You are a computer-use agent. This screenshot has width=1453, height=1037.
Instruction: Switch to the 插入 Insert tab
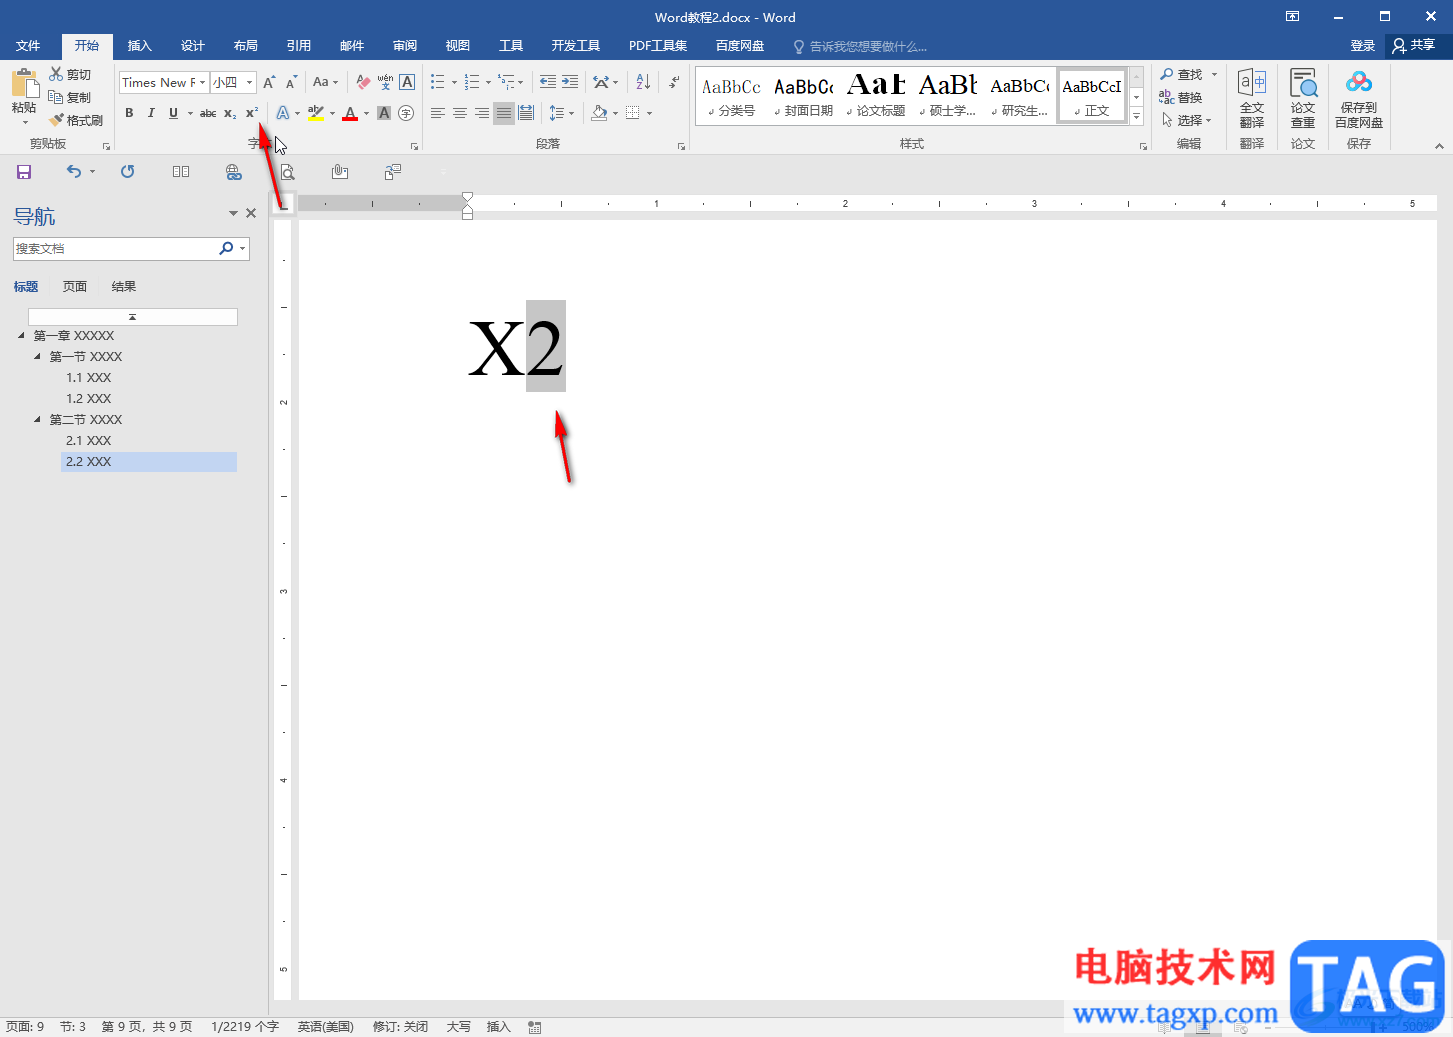click(x=139, y=46)
